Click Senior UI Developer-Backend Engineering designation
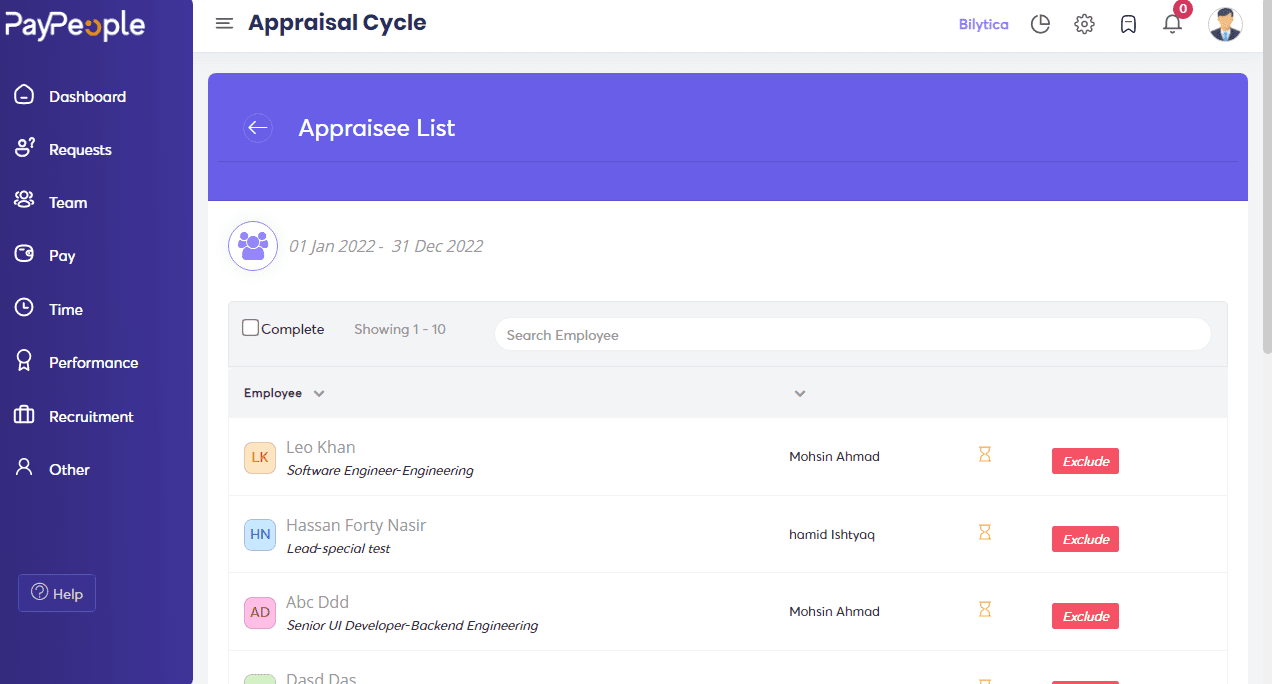 point(412,626)
